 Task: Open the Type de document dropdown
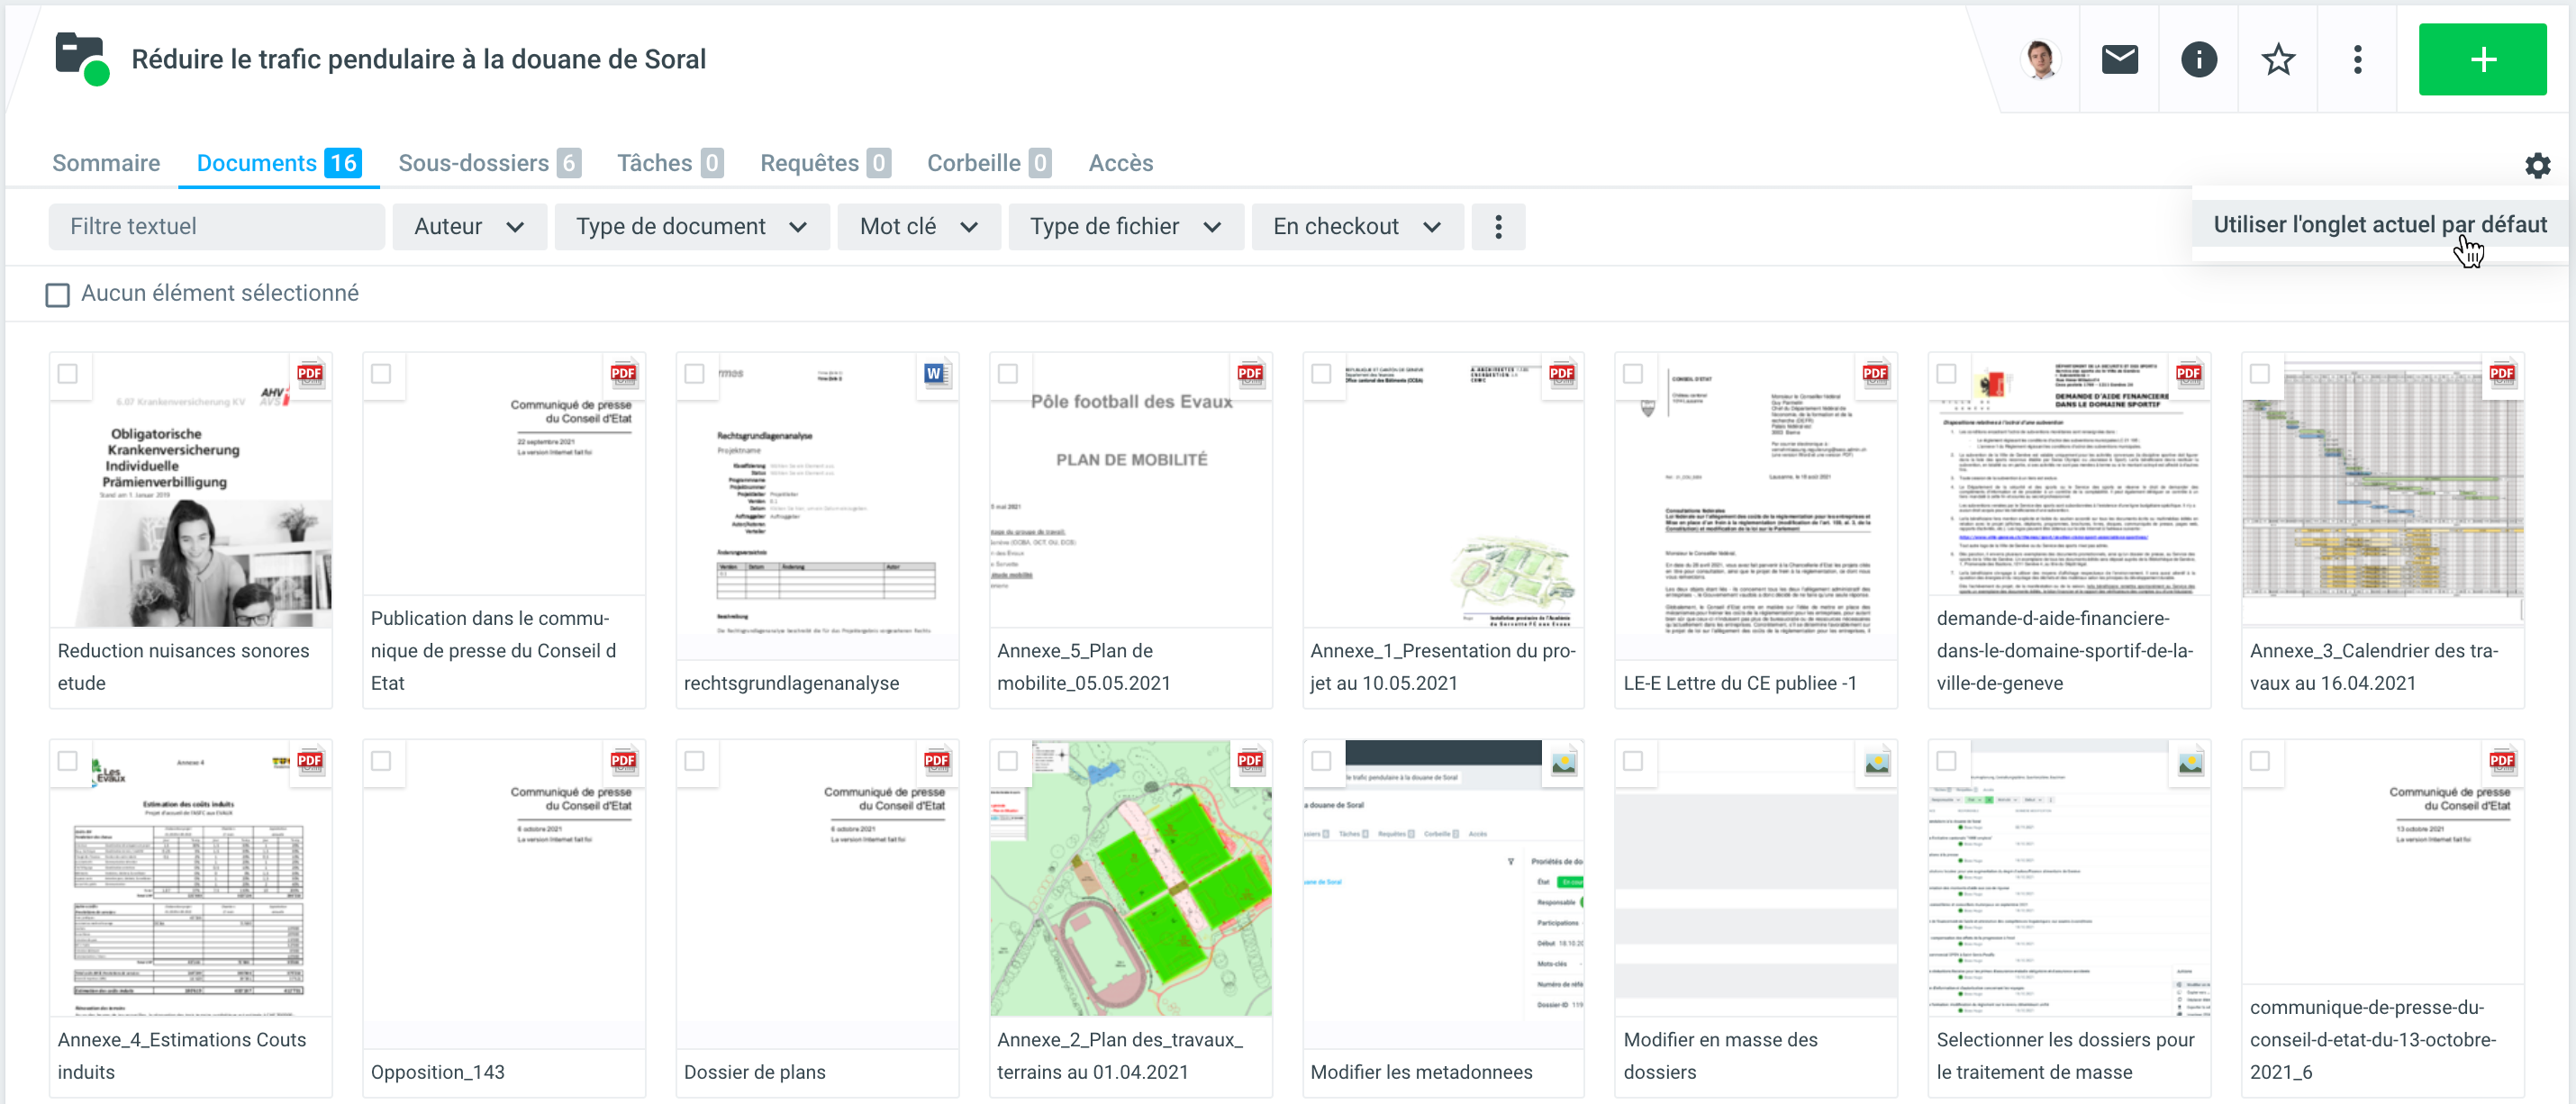pyautogui.click(x=691, y=227)
